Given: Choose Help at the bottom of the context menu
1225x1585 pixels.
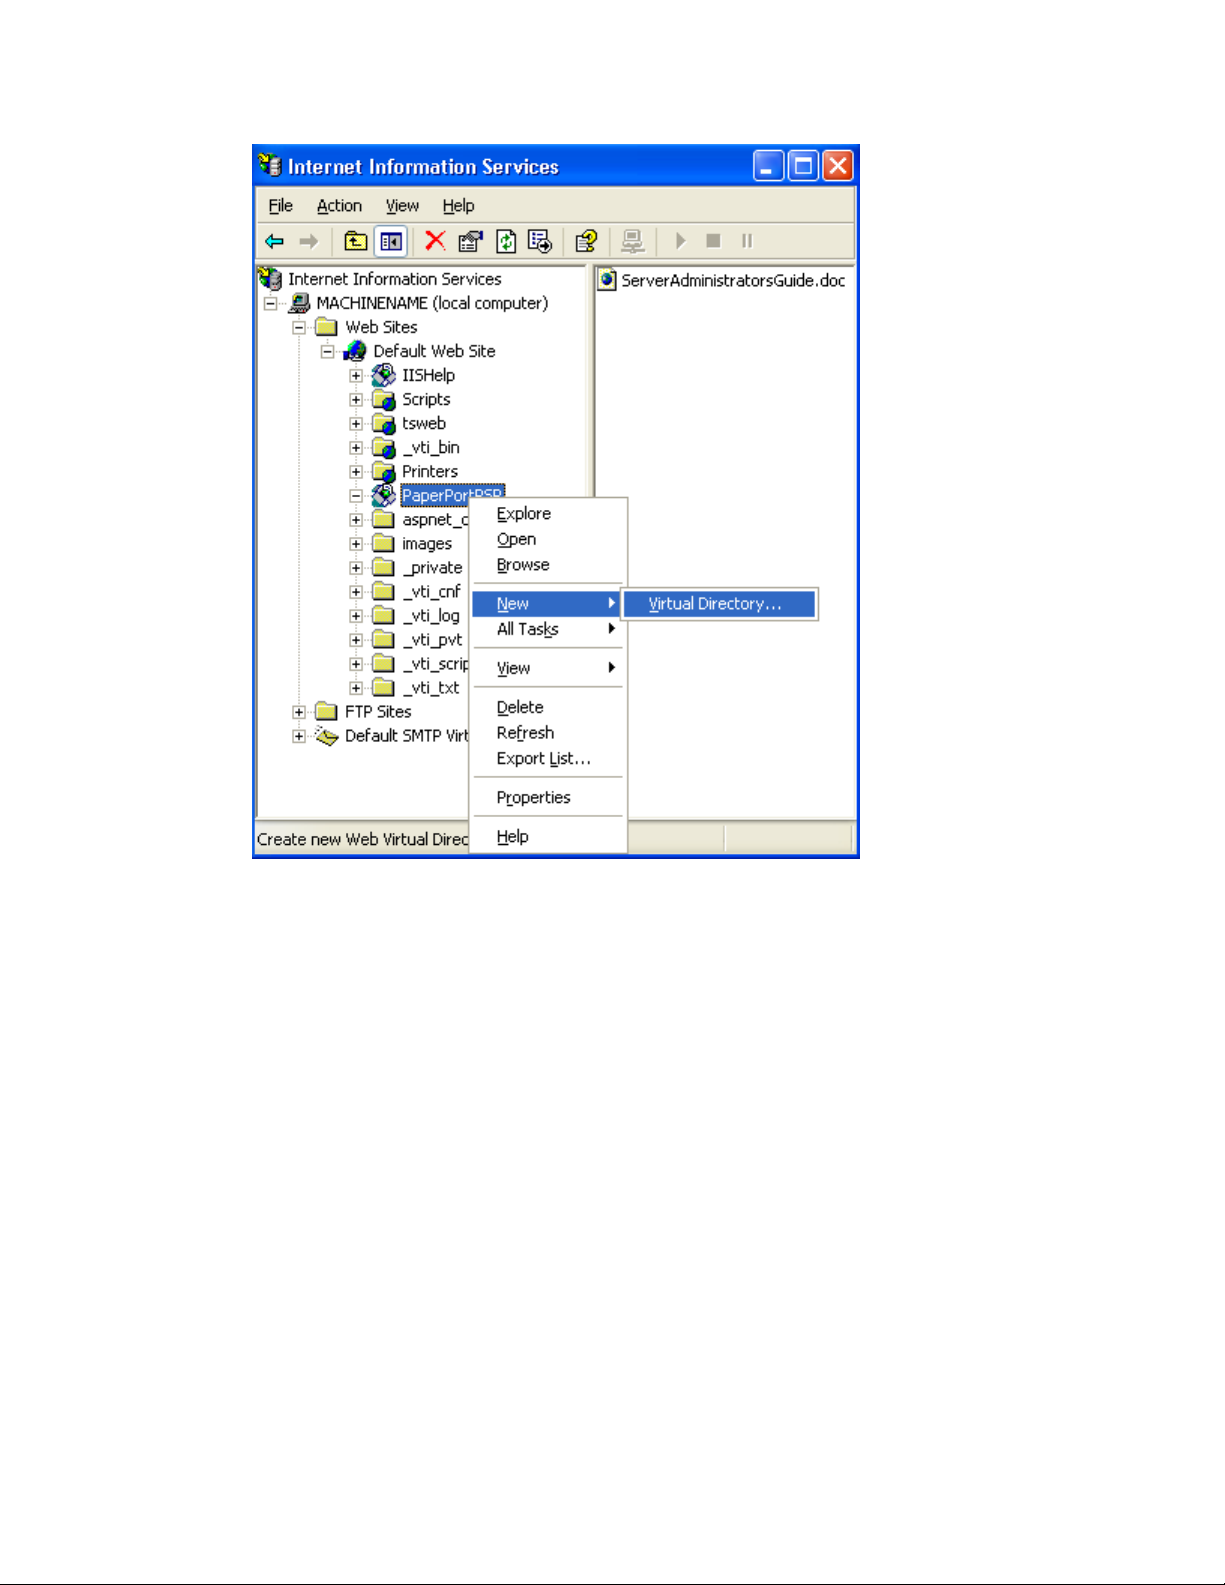Looking at the screenshot, I should [x=548, y=837].
